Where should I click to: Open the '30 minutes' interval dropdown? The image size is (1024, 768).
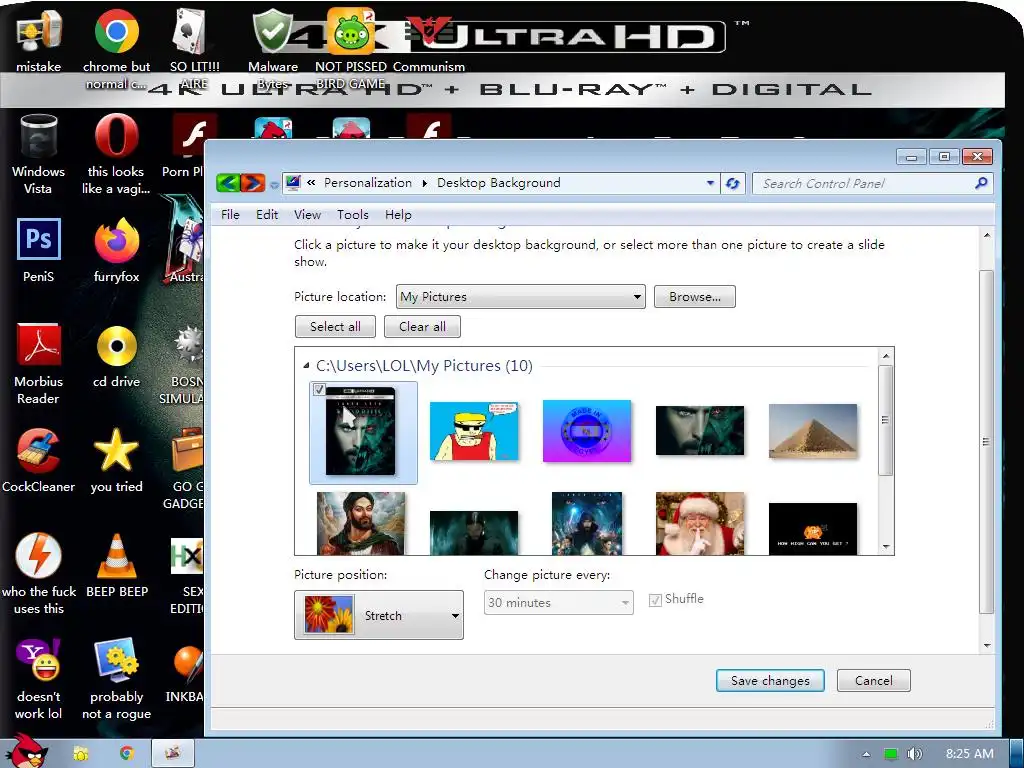coord(558,603)
